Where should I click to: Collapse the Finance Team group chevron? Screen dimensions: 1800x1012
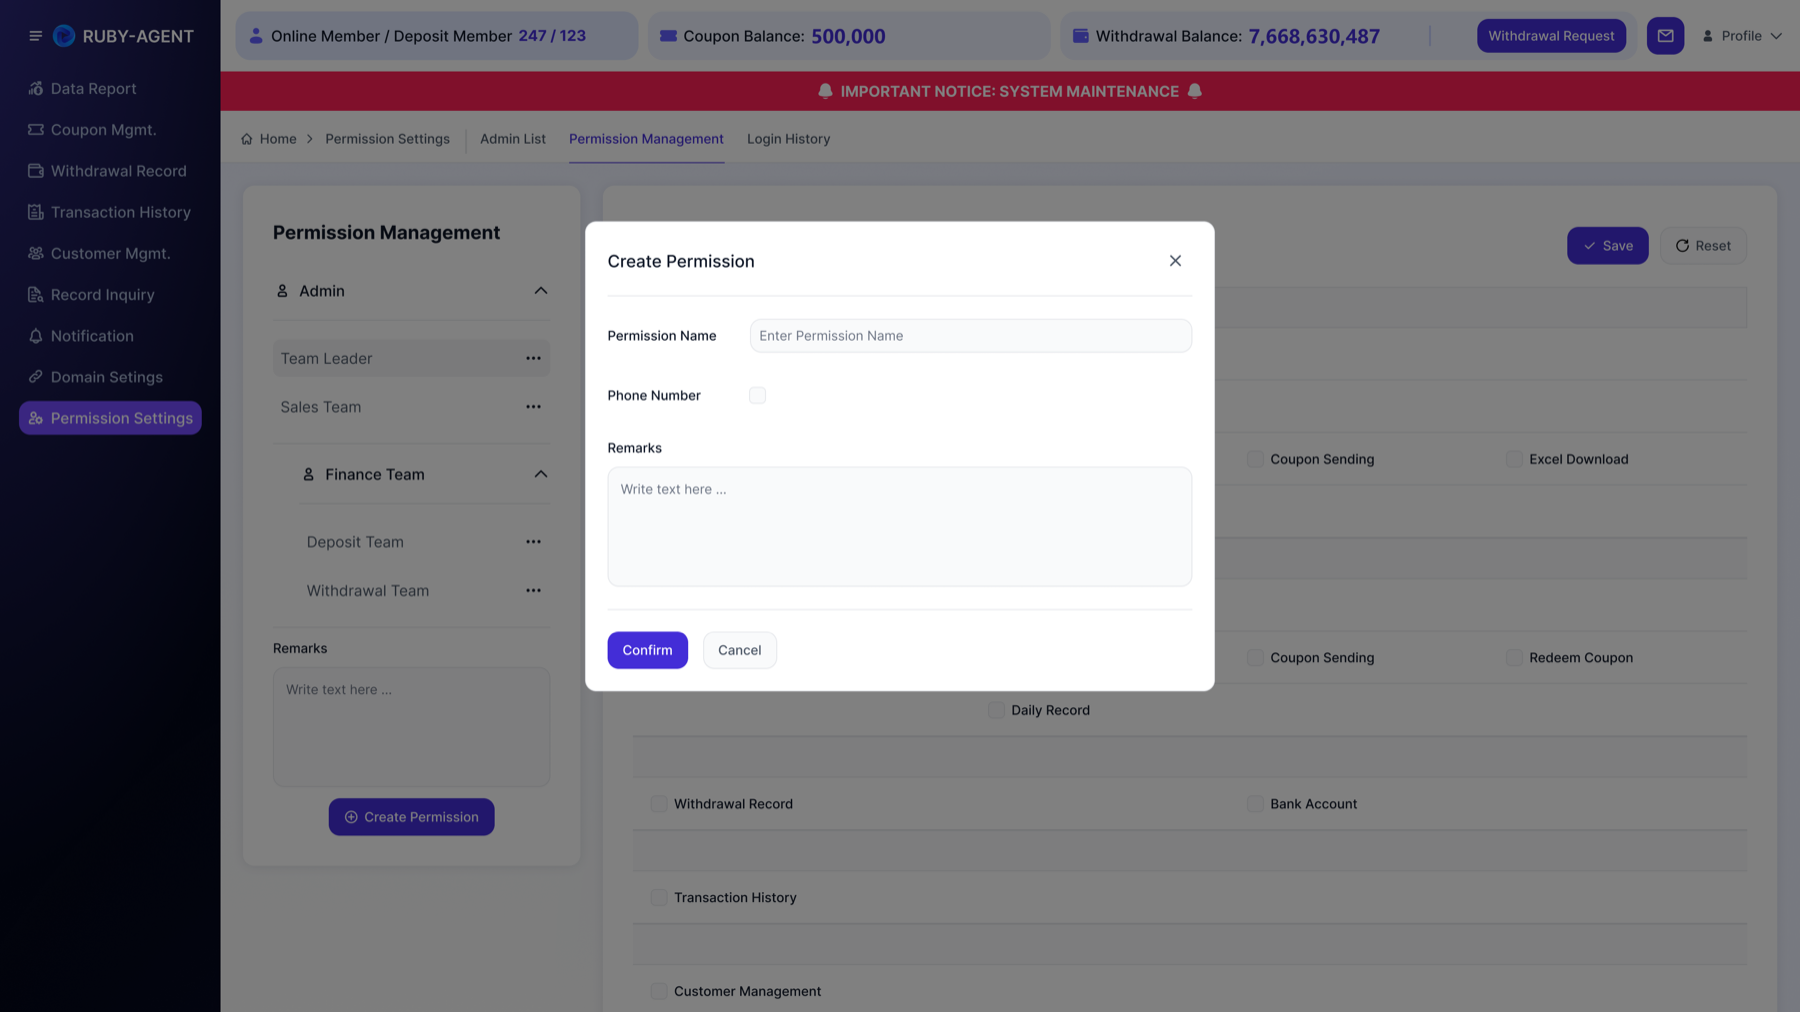click(540, 474)
